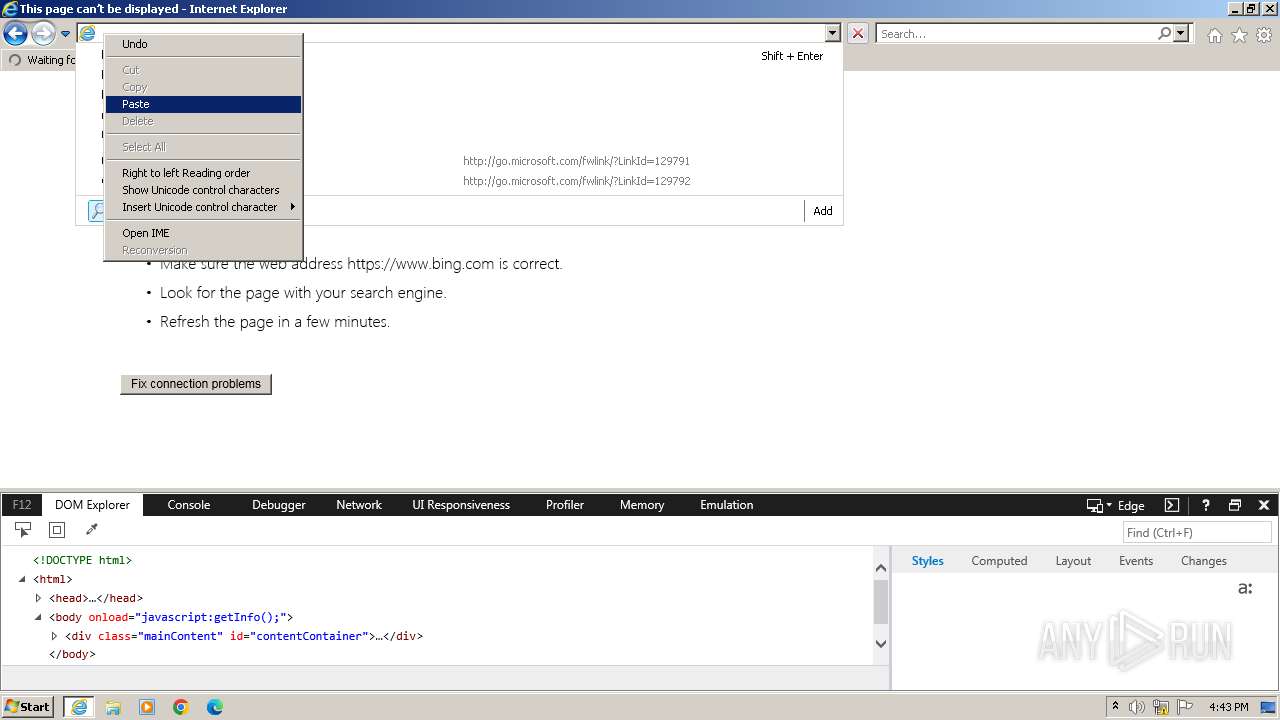
Task: Click the F12 label in developer tools
Action: tap(22, 505)
